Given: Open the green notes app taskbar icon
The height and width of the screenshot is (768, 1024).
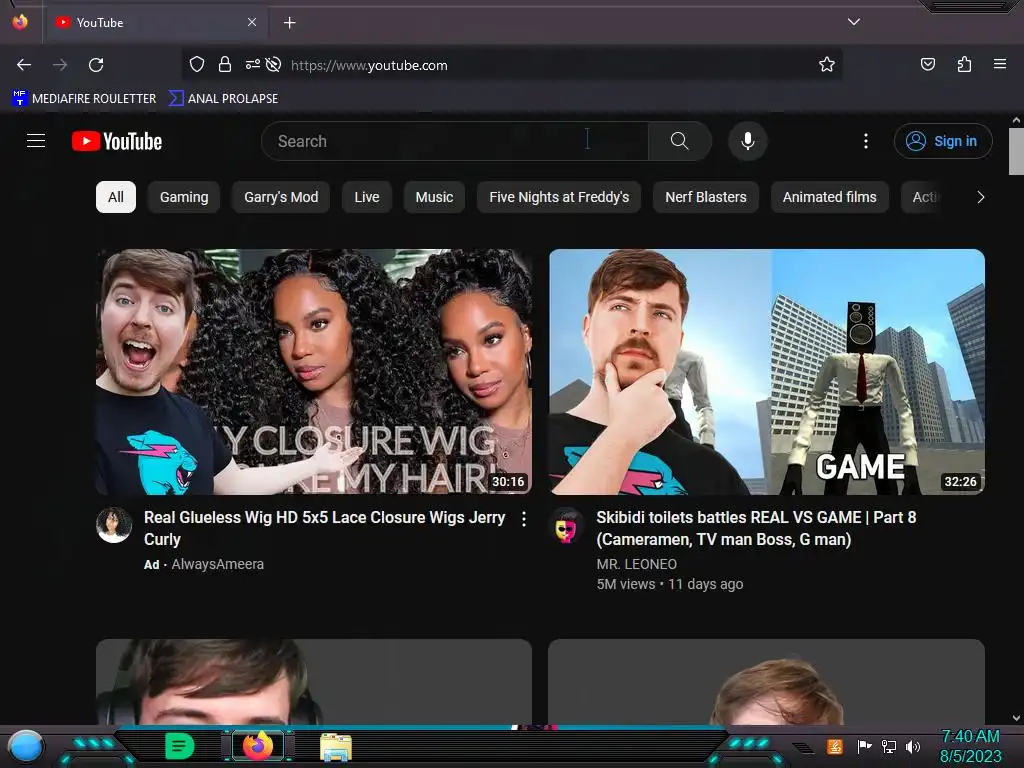Looking at the screenshot, I should click(179, 746).
